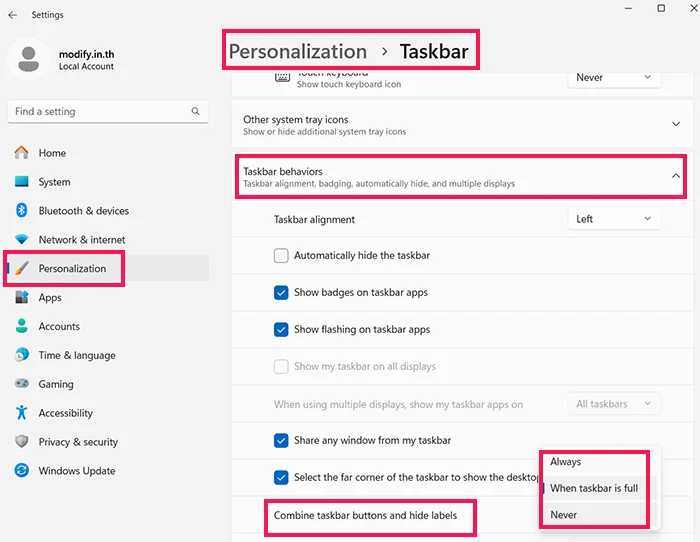
Task: Open Apps settings page
Action: coord(50,298)
